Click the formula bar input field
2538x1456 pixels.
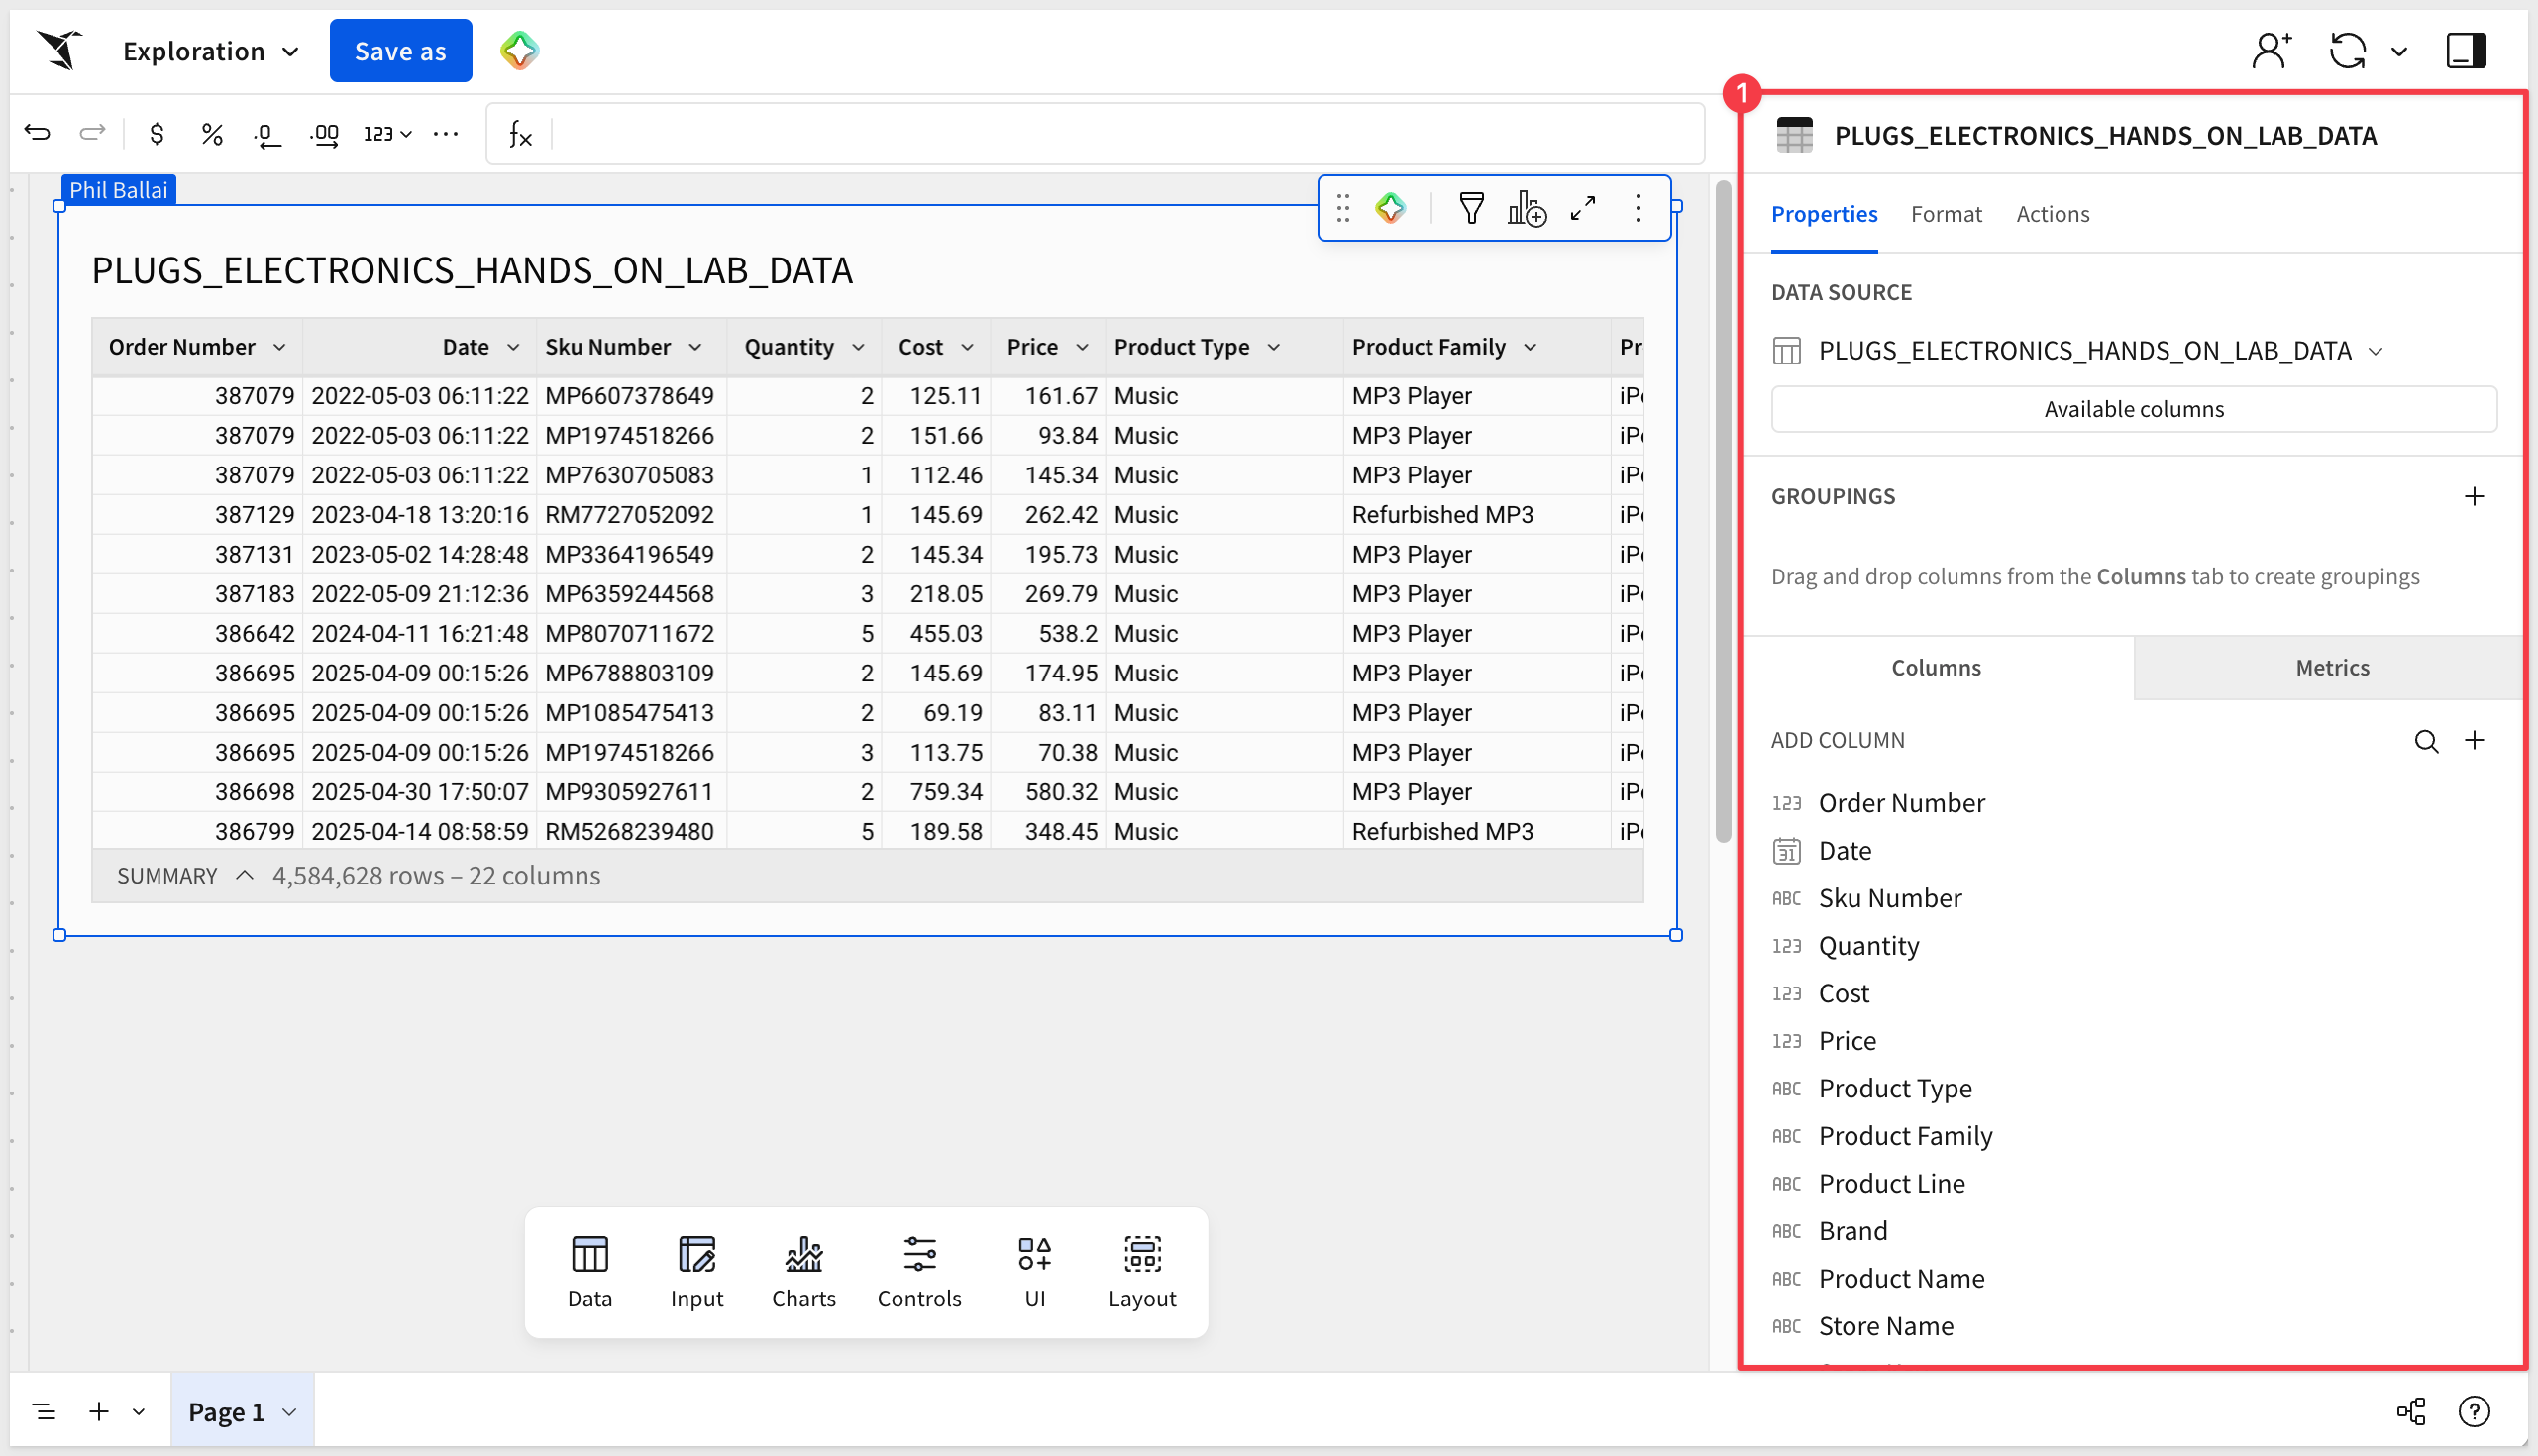point(1125,133)
